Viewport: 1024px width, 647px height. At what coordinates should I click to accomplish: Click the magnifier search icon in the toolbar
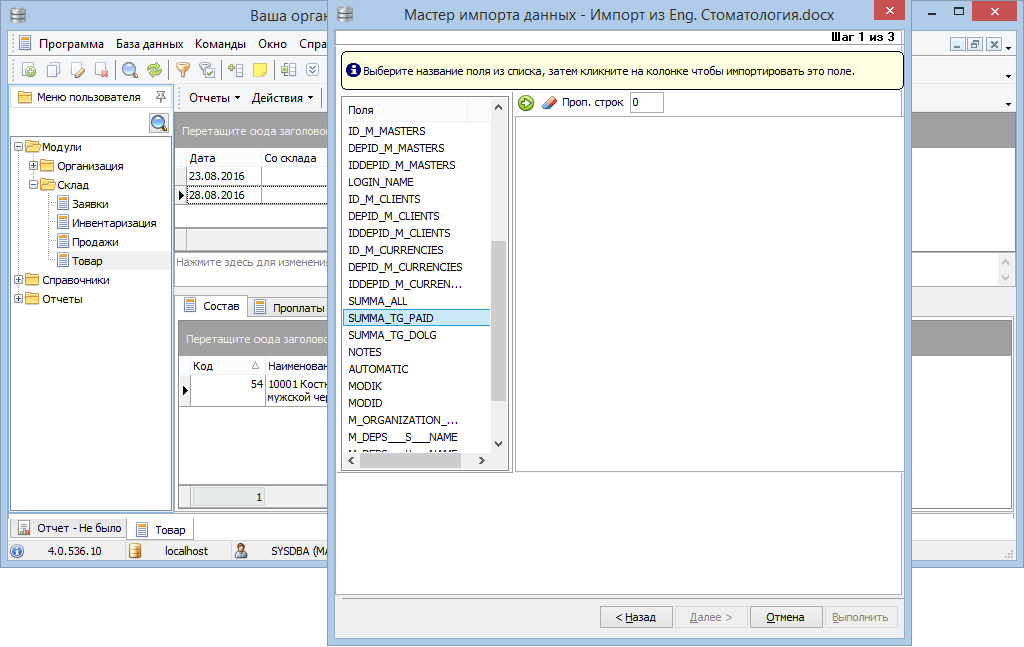(130, 70)
